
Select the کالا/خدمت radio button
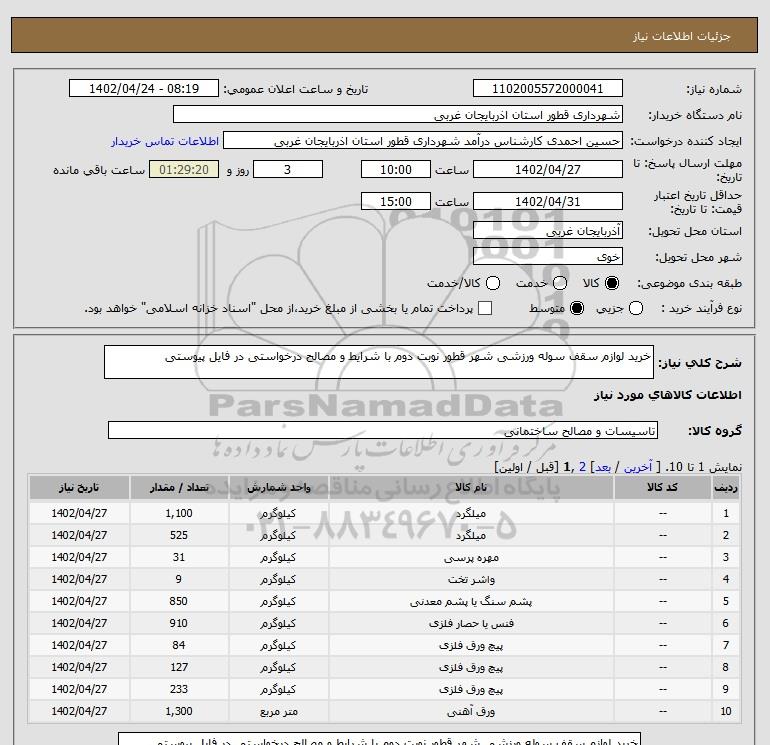coord(493,283)
